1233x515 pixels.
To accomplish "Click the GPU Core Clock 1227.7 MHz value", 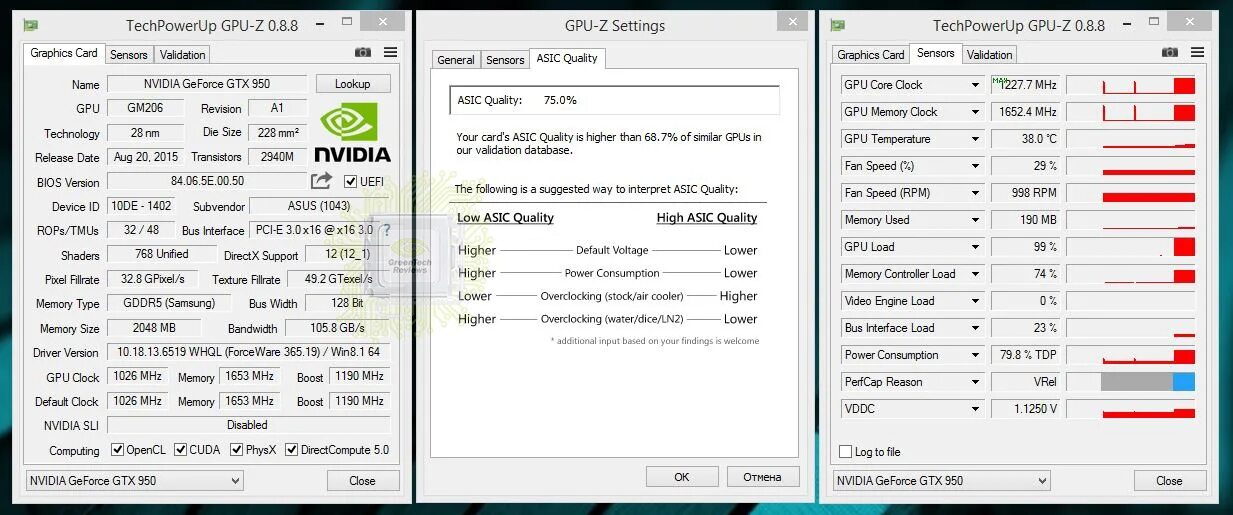I will [x=1024, y=85].
